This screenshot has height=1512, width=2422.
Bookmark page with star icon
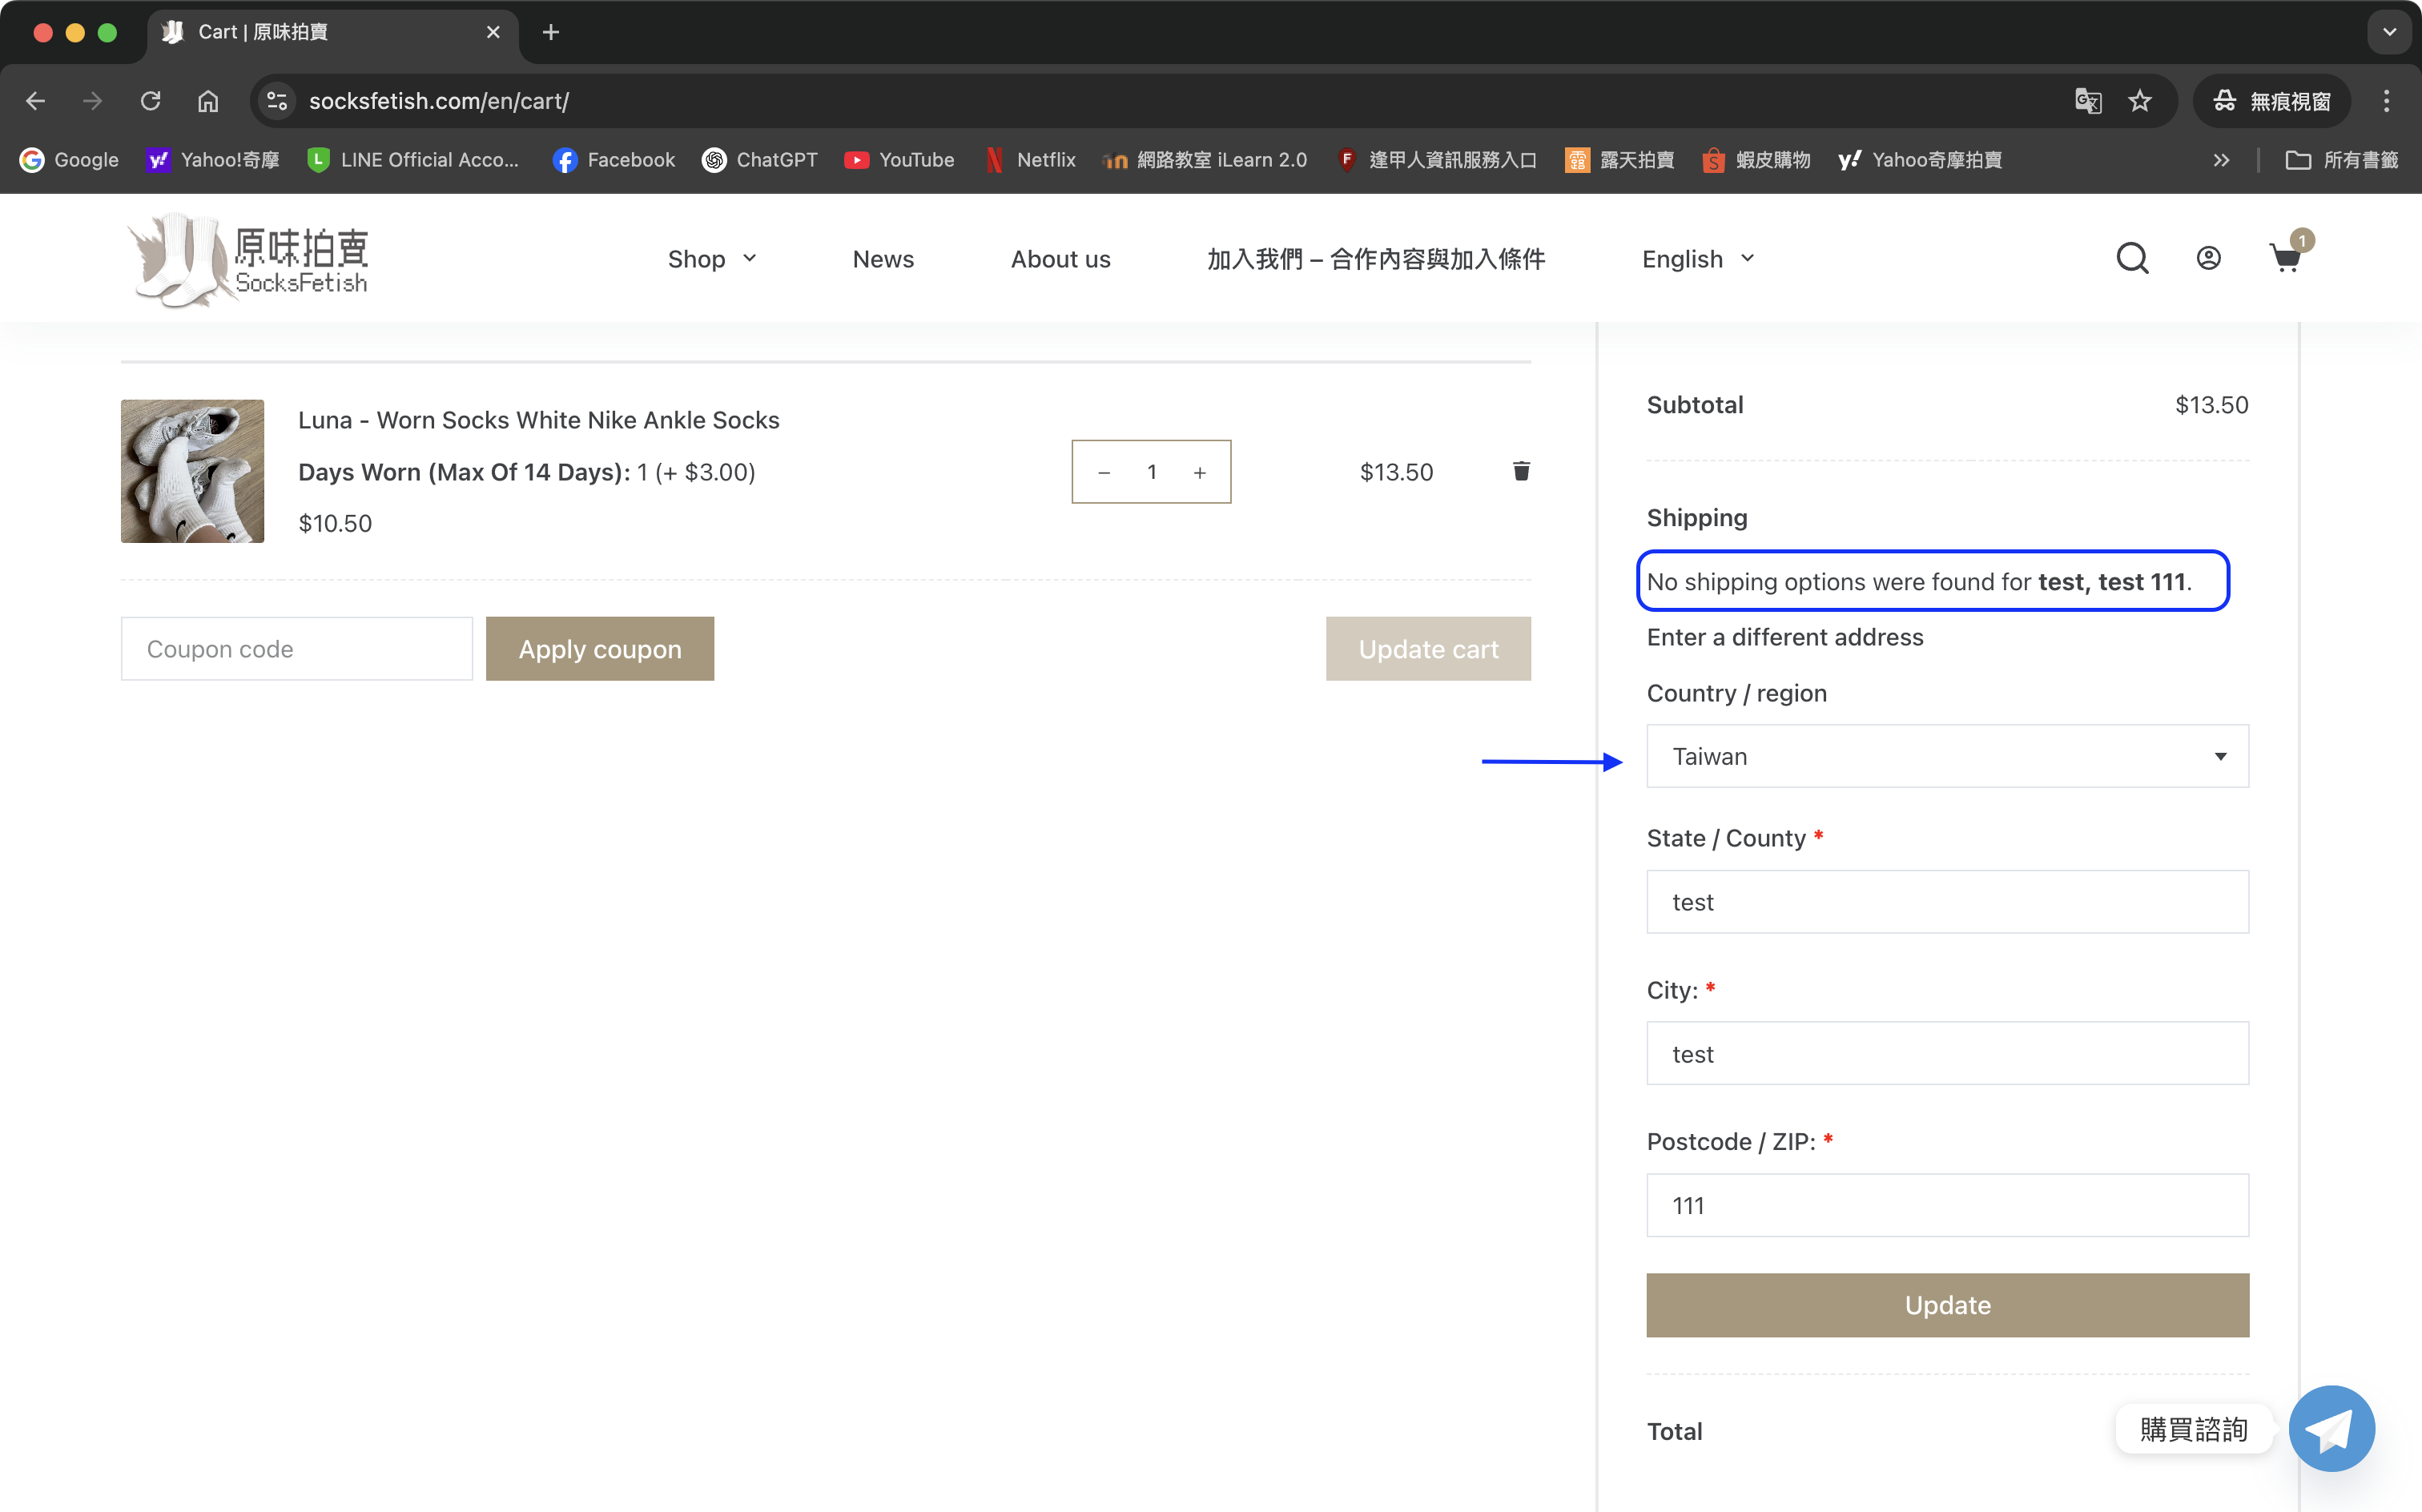[2139, 101]
